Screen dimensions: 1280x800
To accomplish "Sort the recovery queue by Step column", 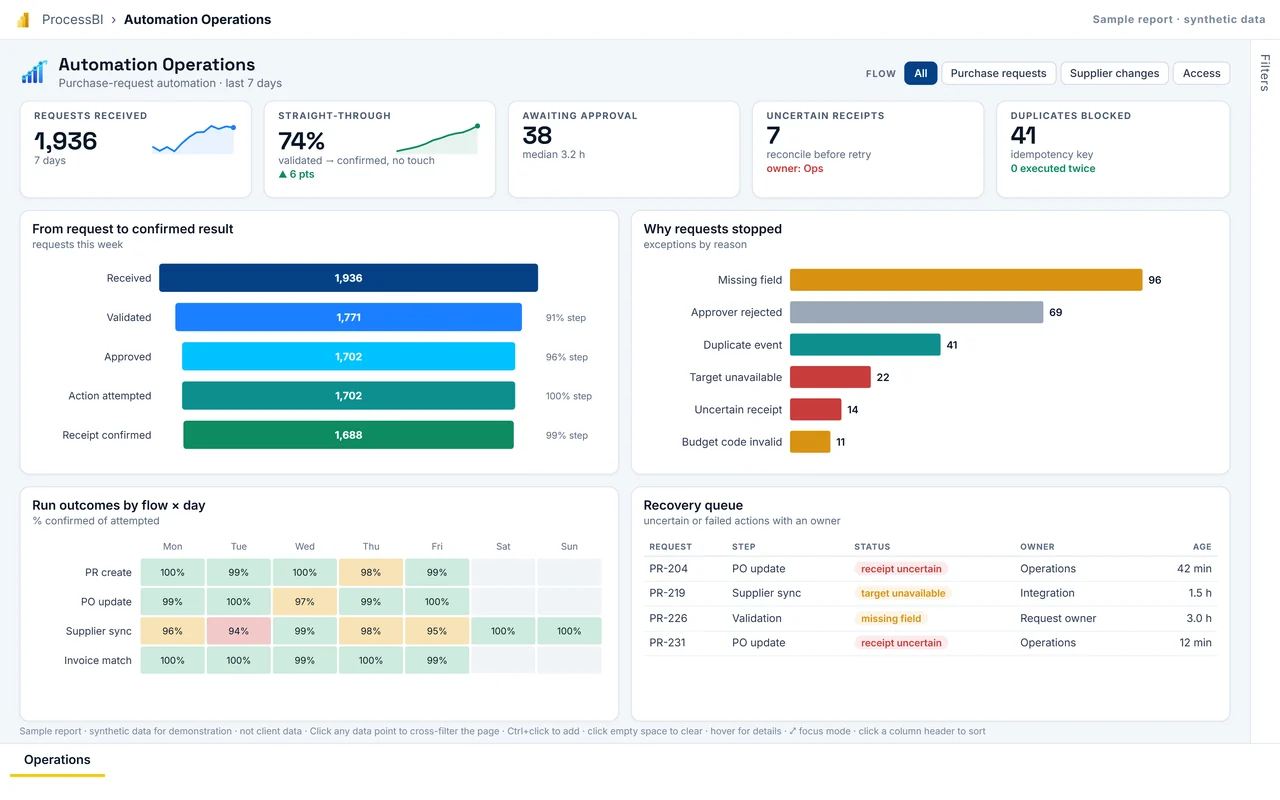I will (x=744, y=547).
